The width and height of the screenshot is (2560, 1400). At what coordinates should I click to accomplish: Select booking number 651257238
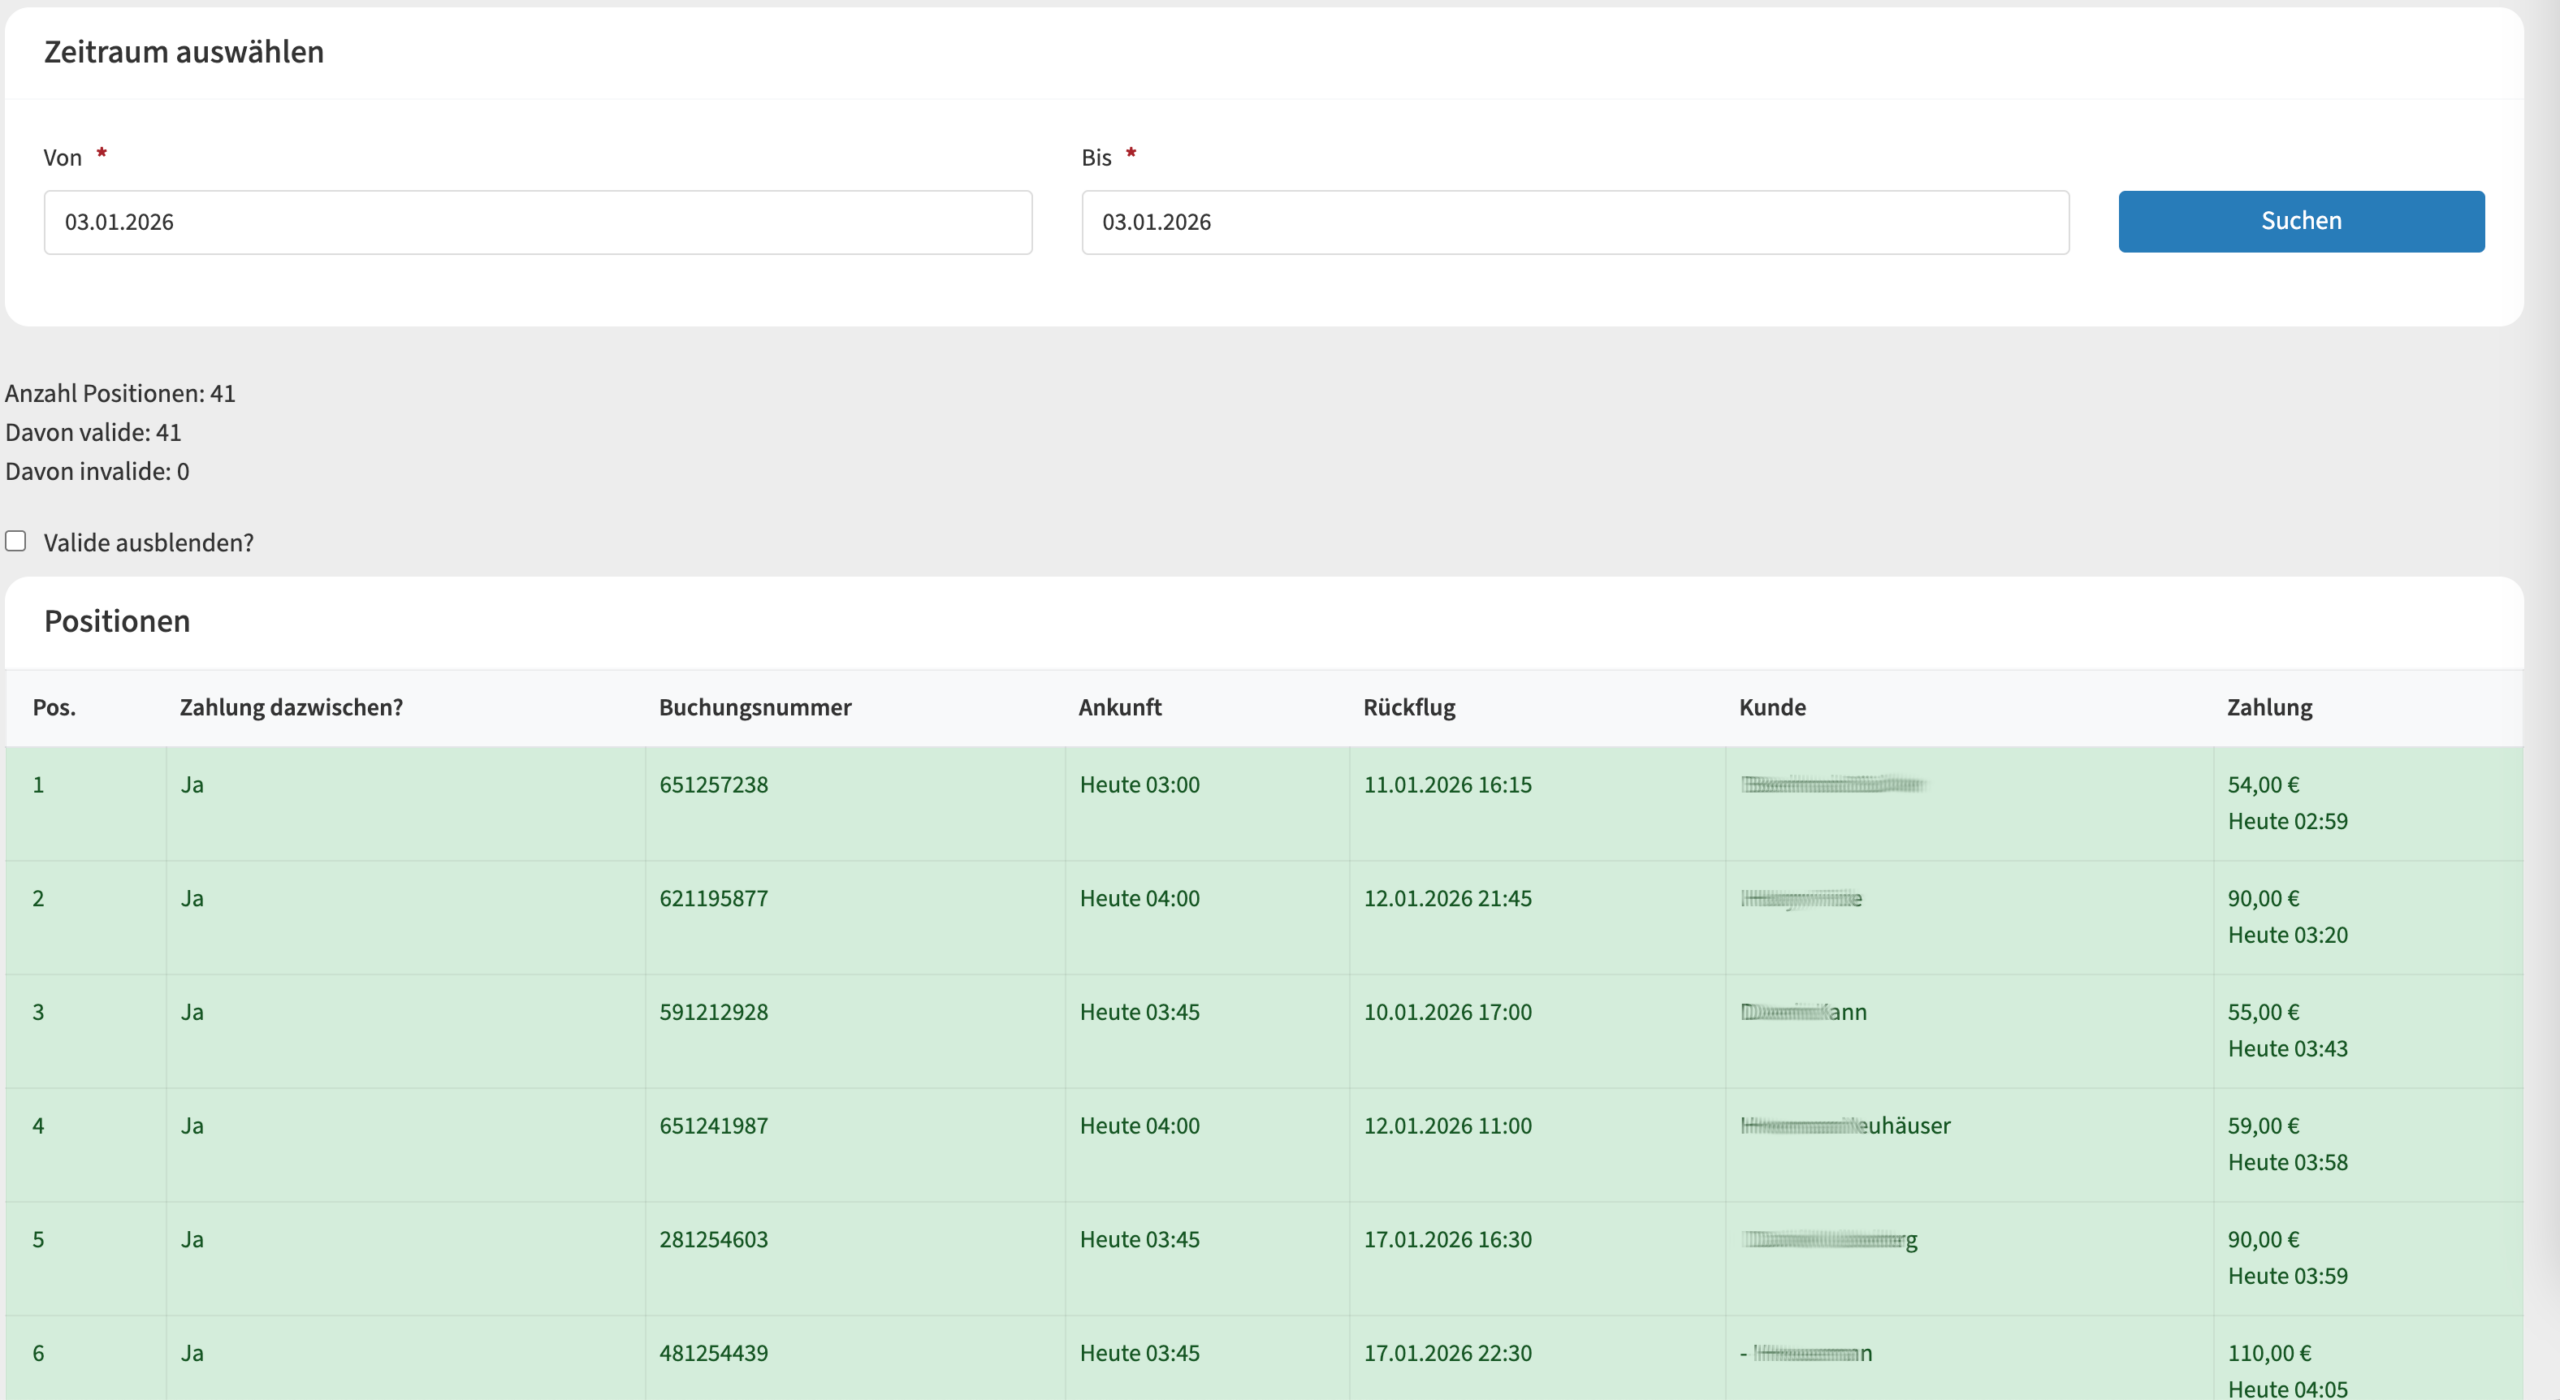pyautogui.click(x=713, y=785)
